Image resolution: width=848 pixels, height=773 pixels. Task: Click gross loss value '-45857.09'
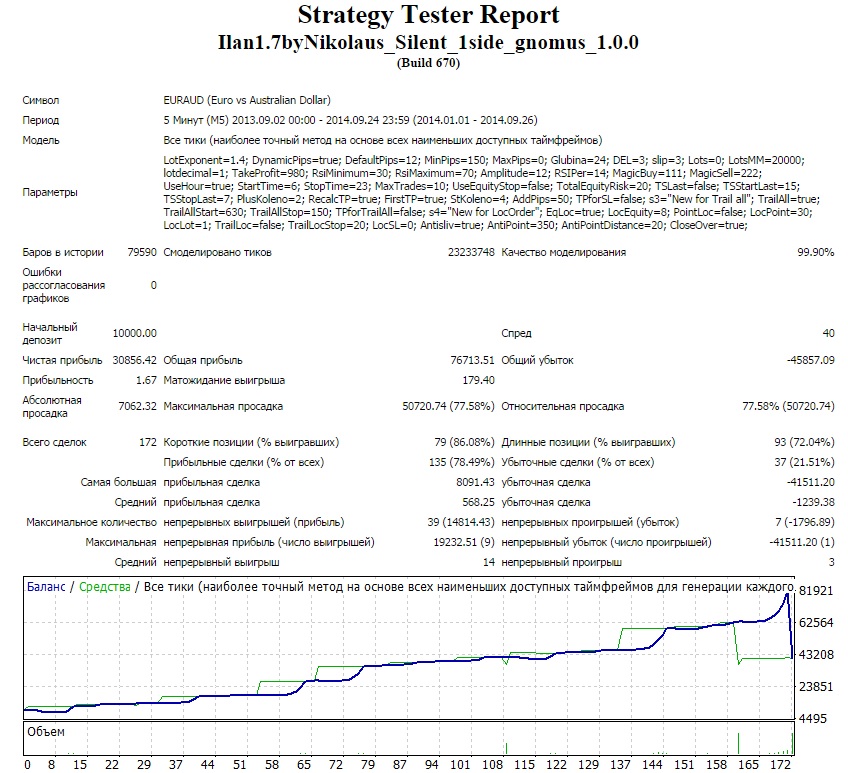point(810,360)
